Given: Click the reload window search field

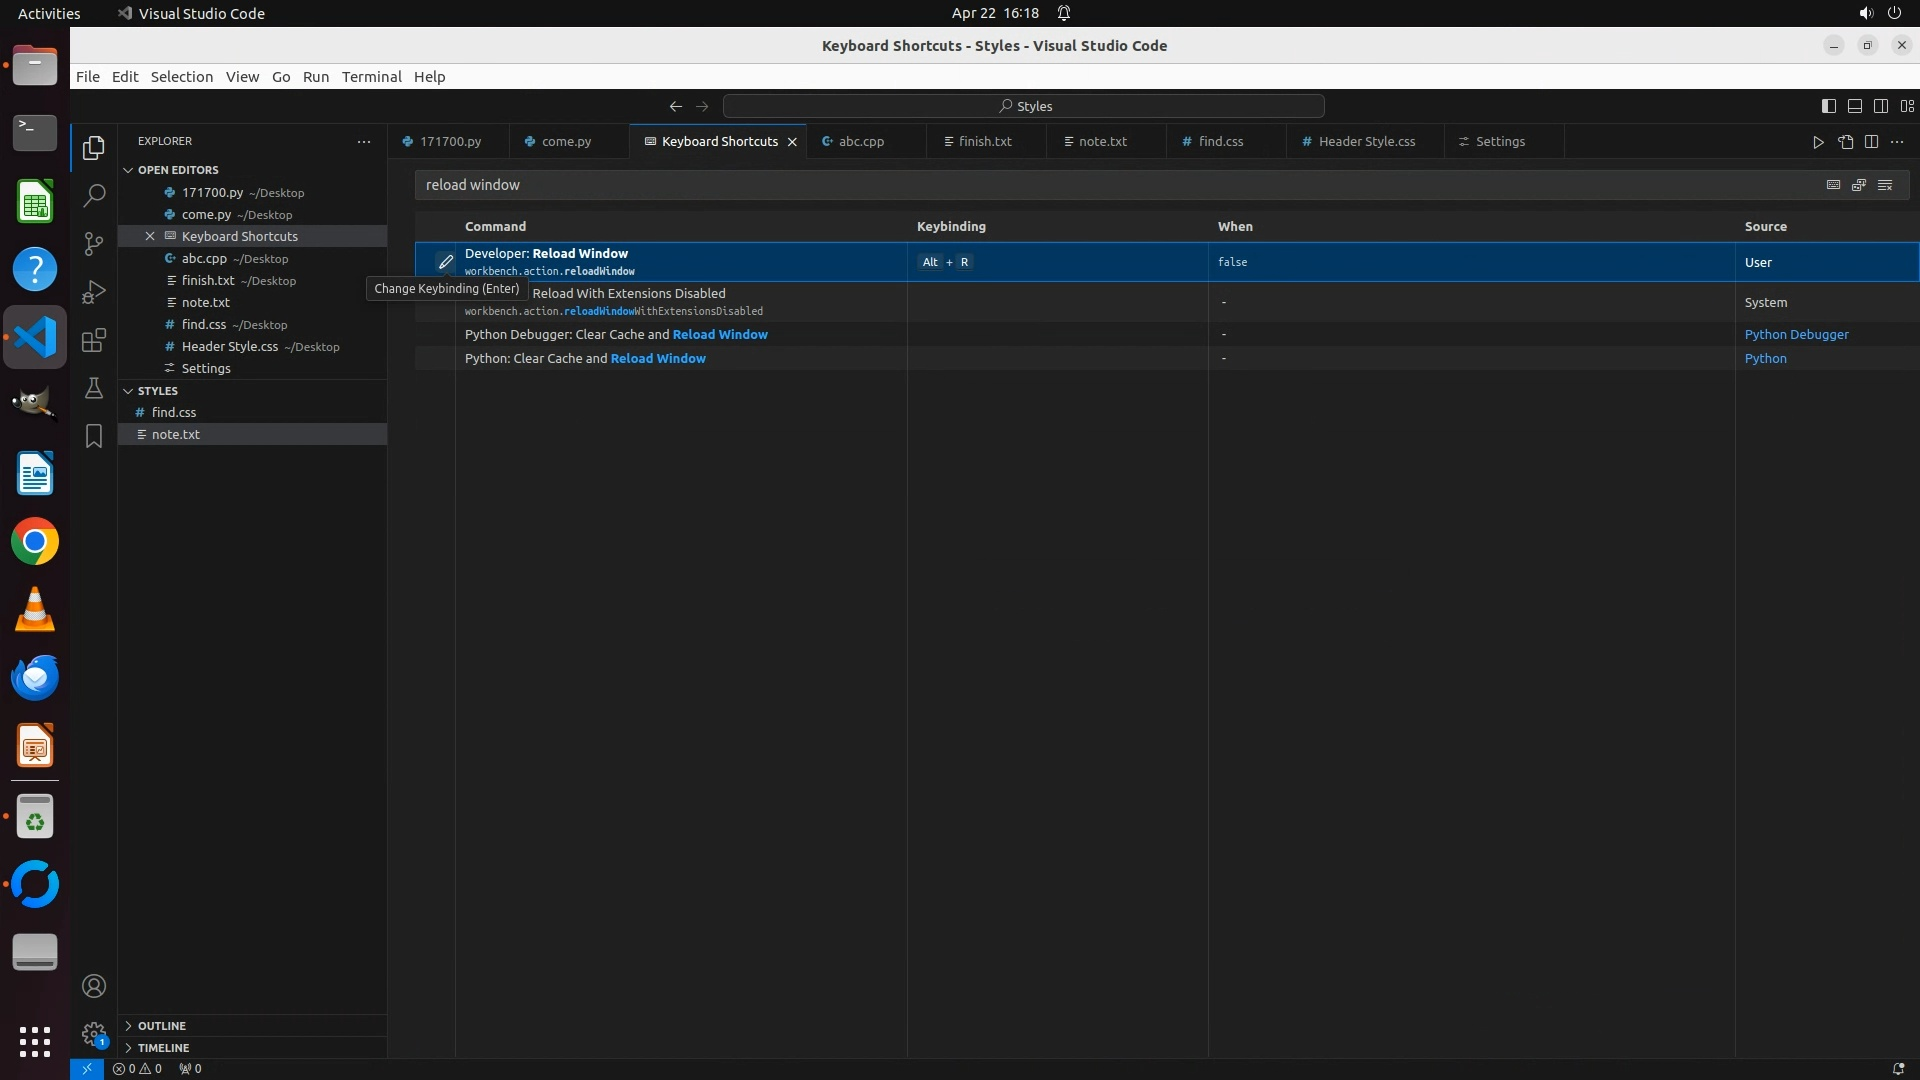Looking at the screenshot, I should point(1100,185).
